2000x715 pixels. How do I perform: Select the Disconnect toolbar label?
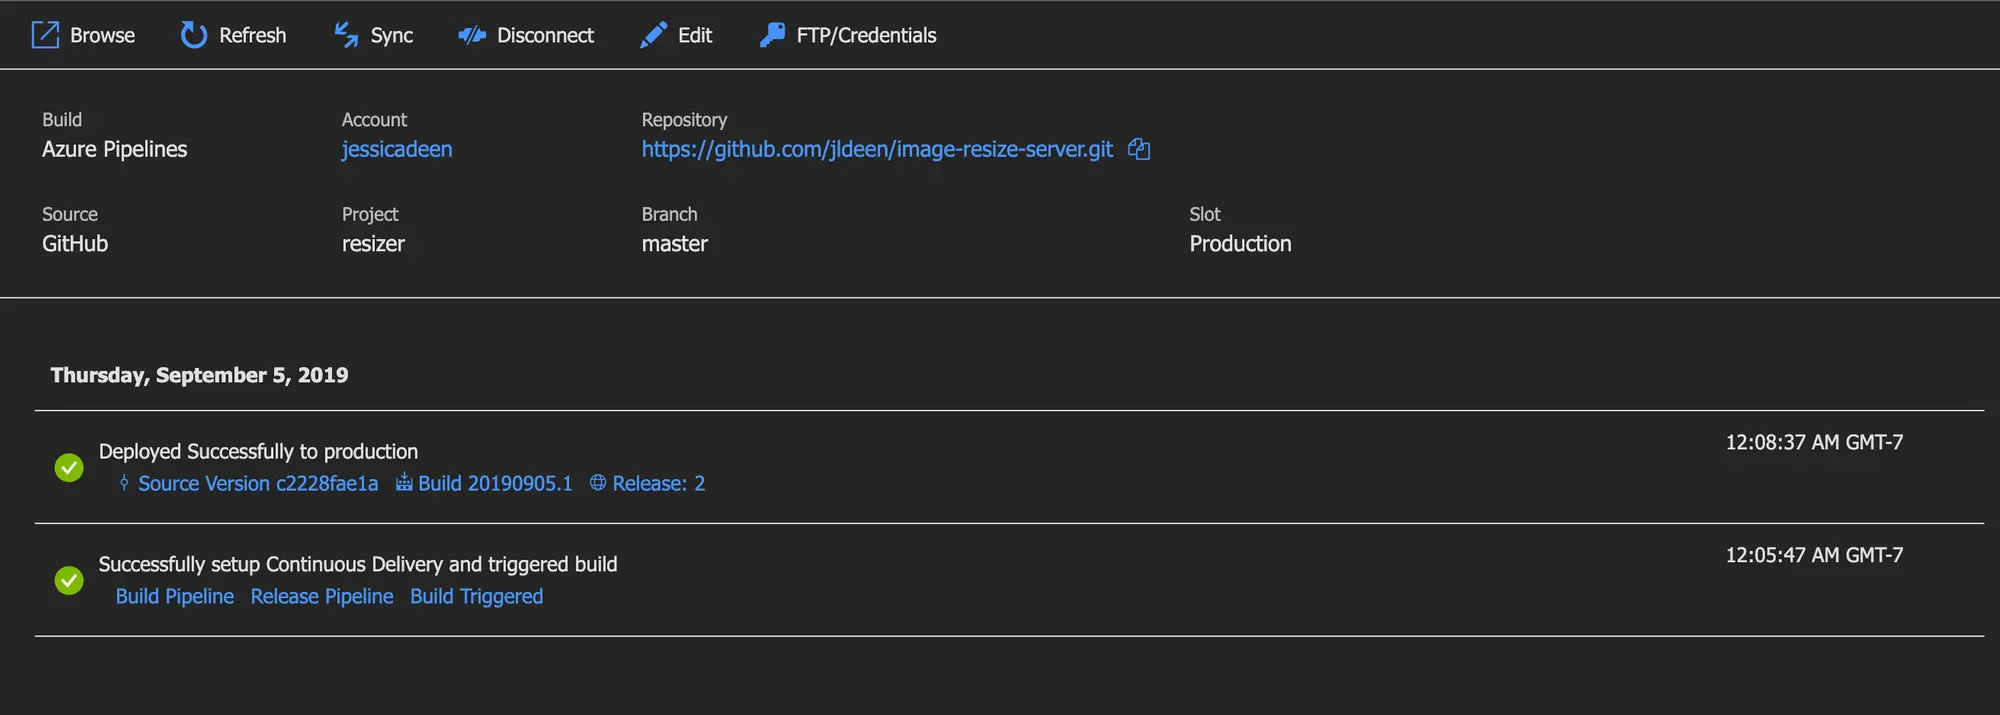coord(545,35)
